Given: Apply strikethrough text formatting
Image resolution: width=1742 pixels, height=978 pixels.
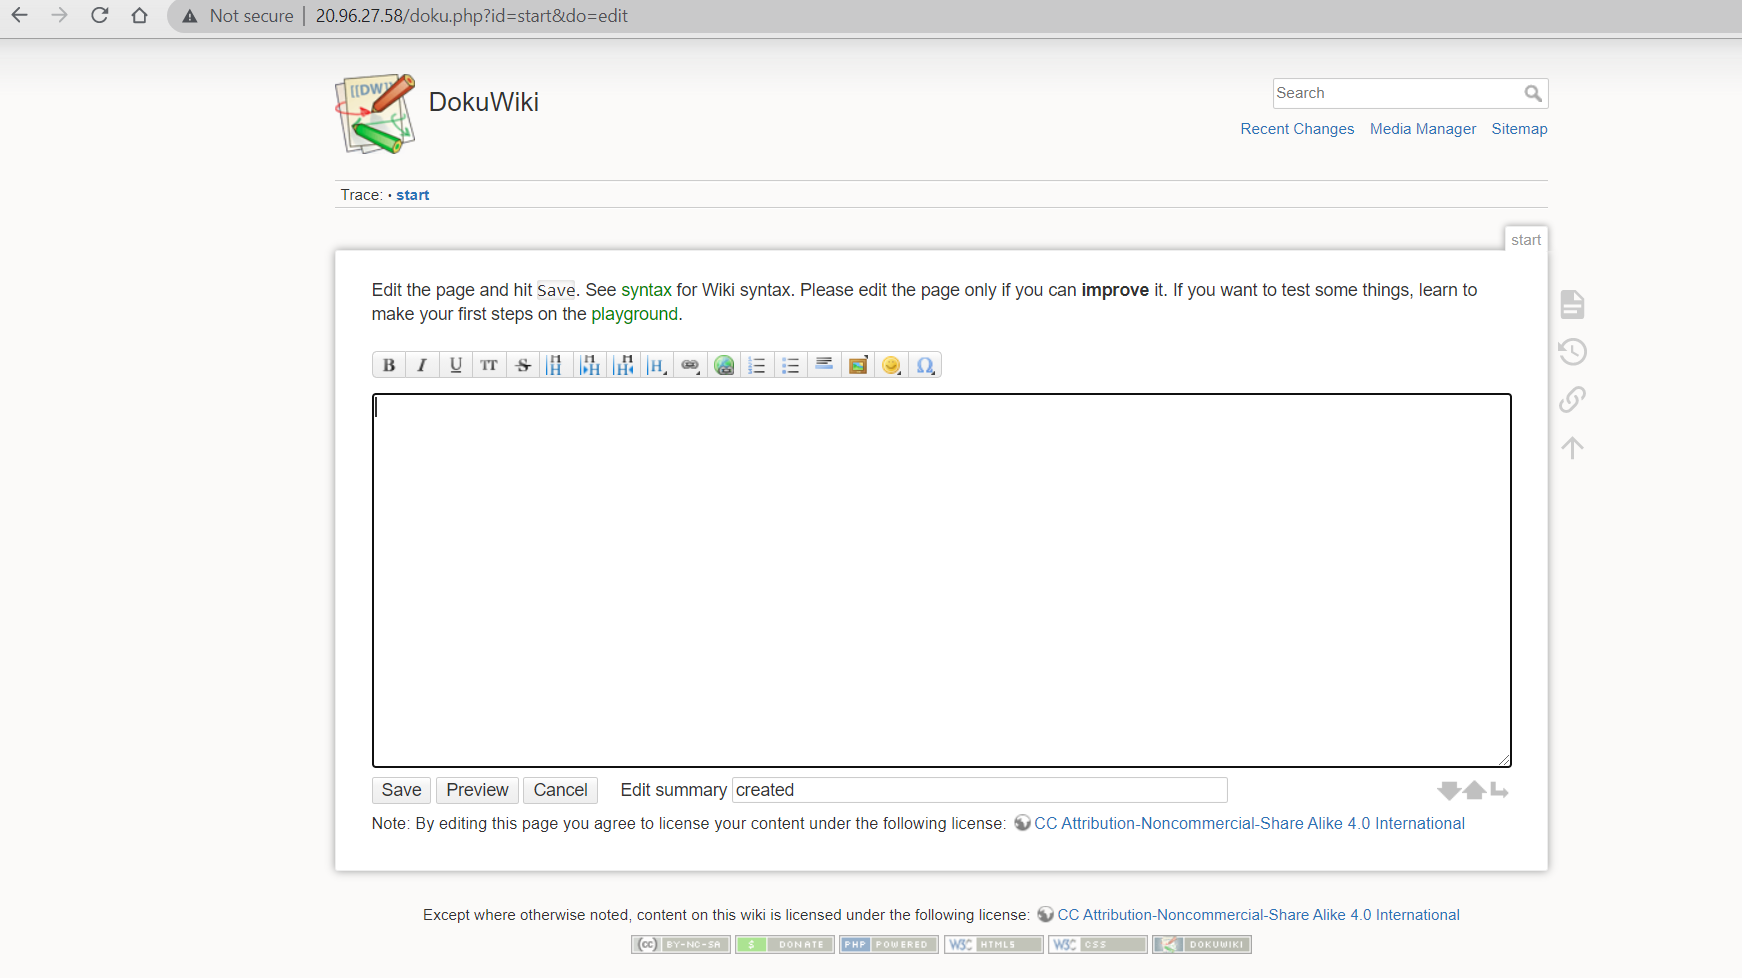Looking at the screenshot, I should tap(523, 365).
